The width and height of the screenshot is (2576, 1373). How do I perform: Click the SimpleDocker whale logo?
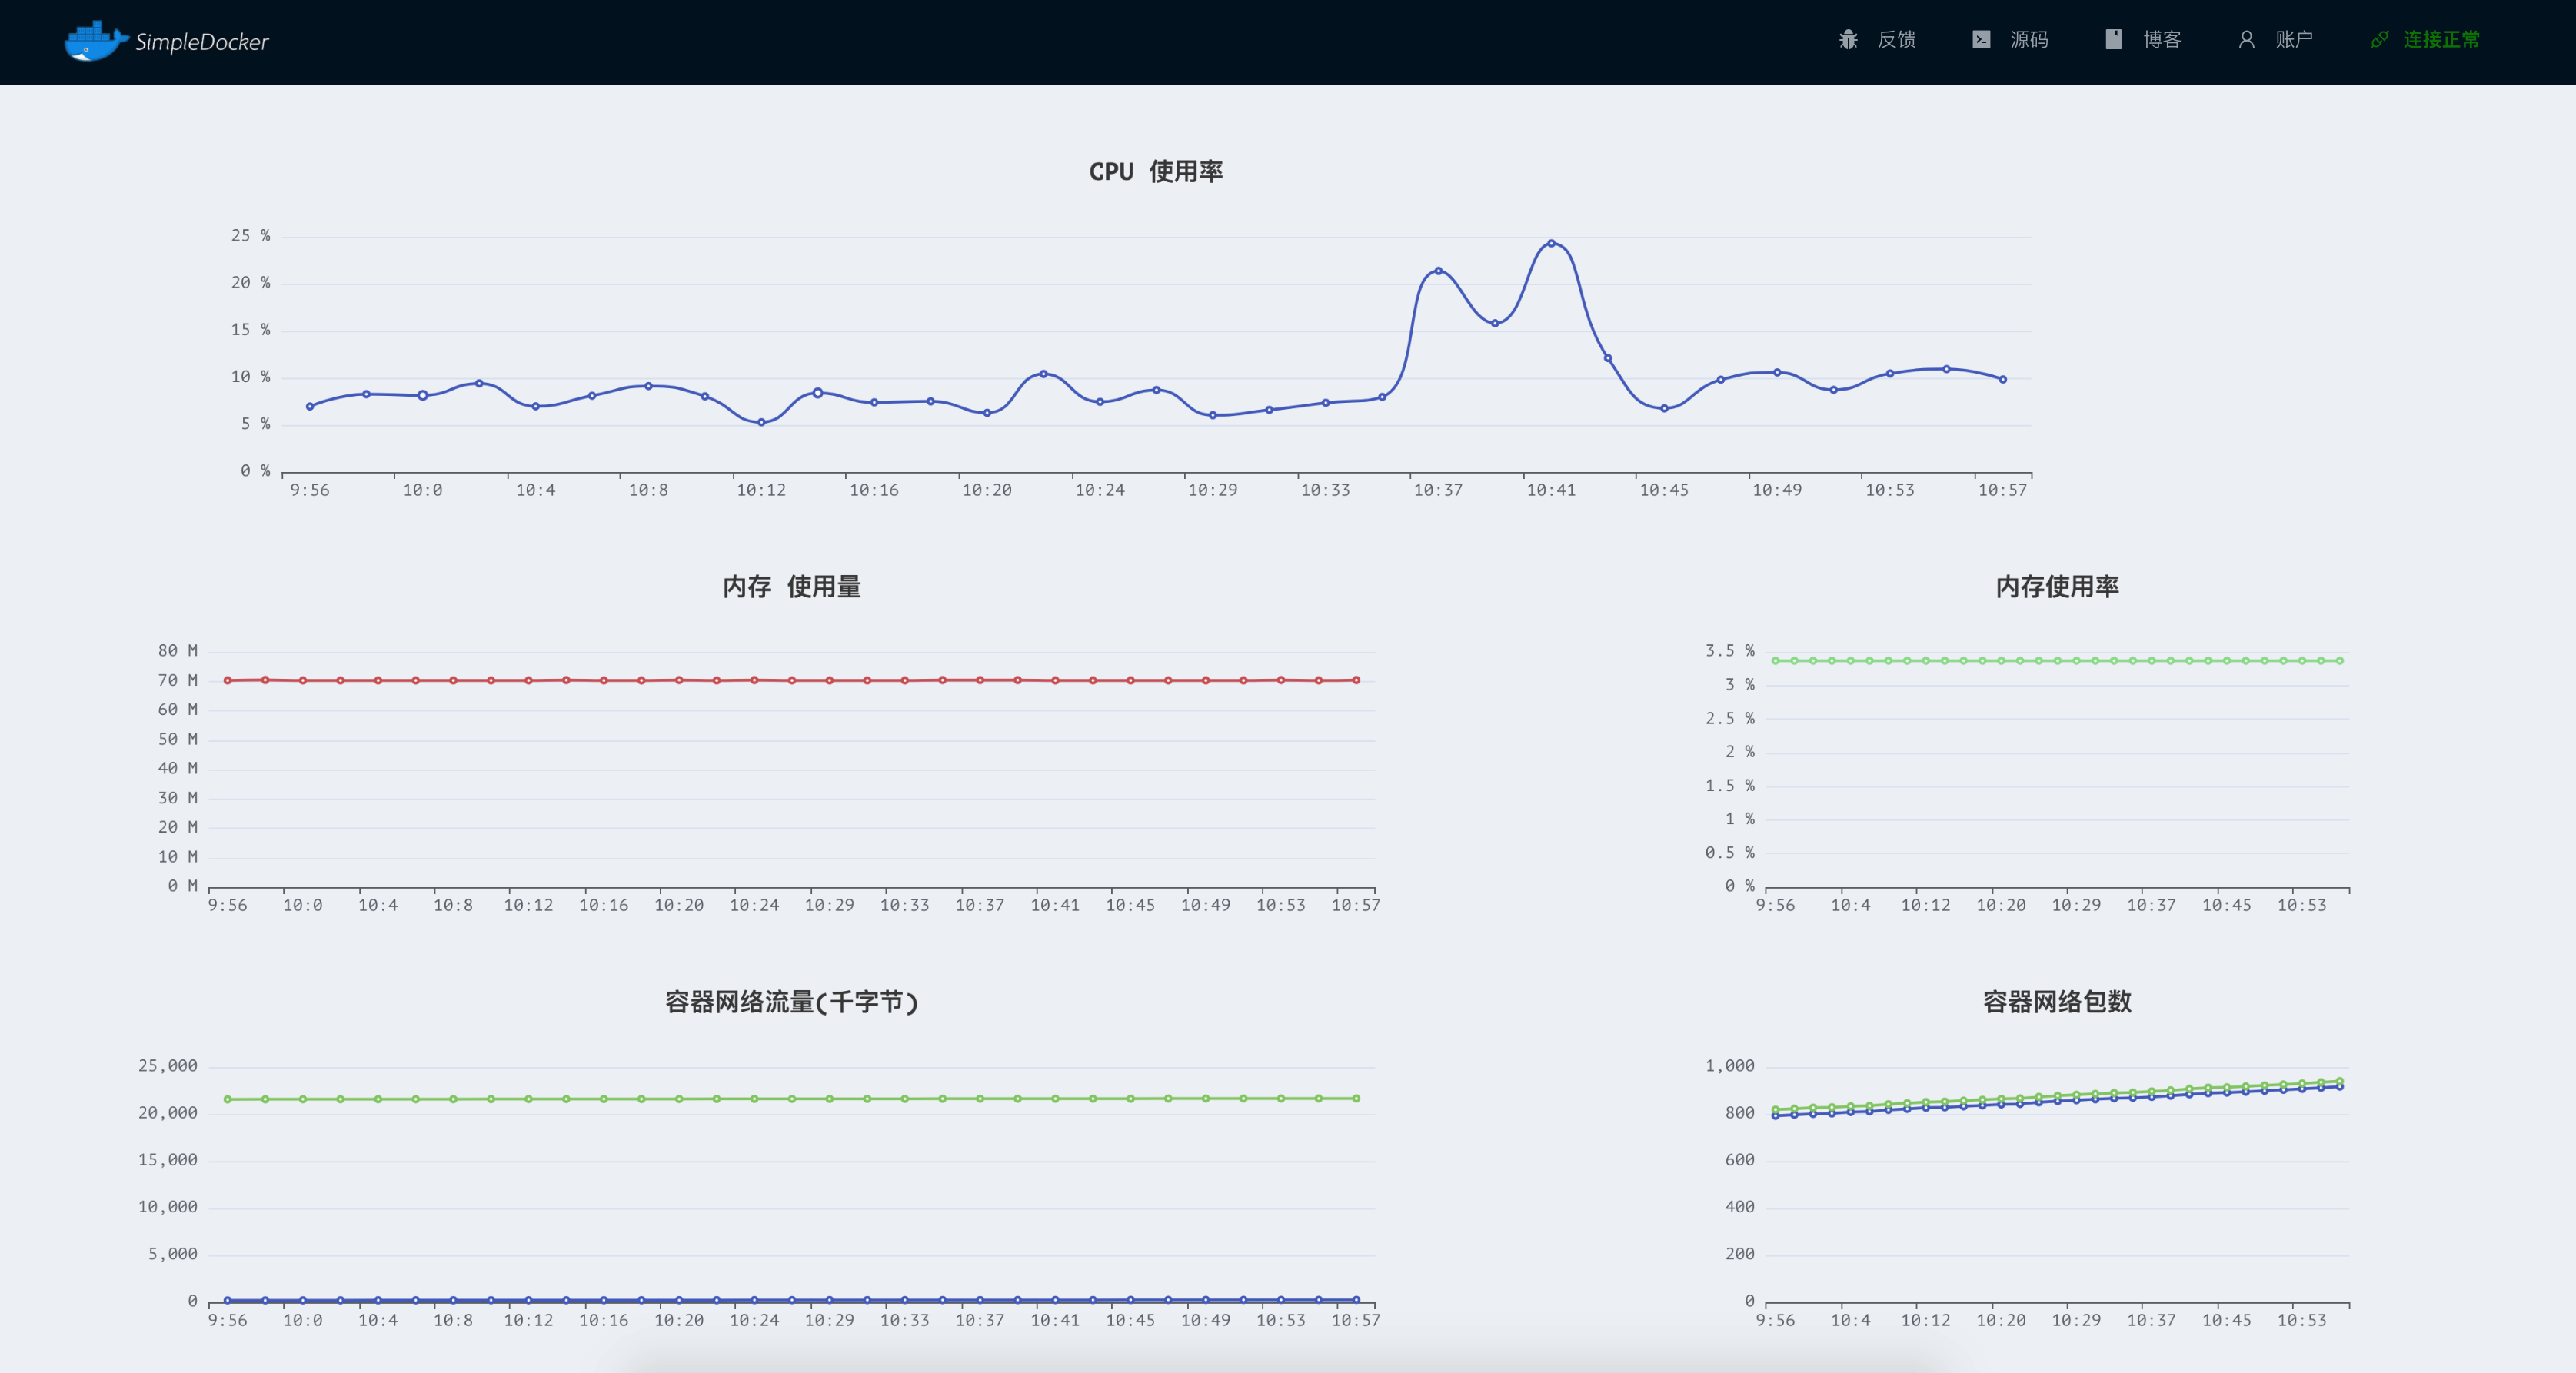click(95, 41)
